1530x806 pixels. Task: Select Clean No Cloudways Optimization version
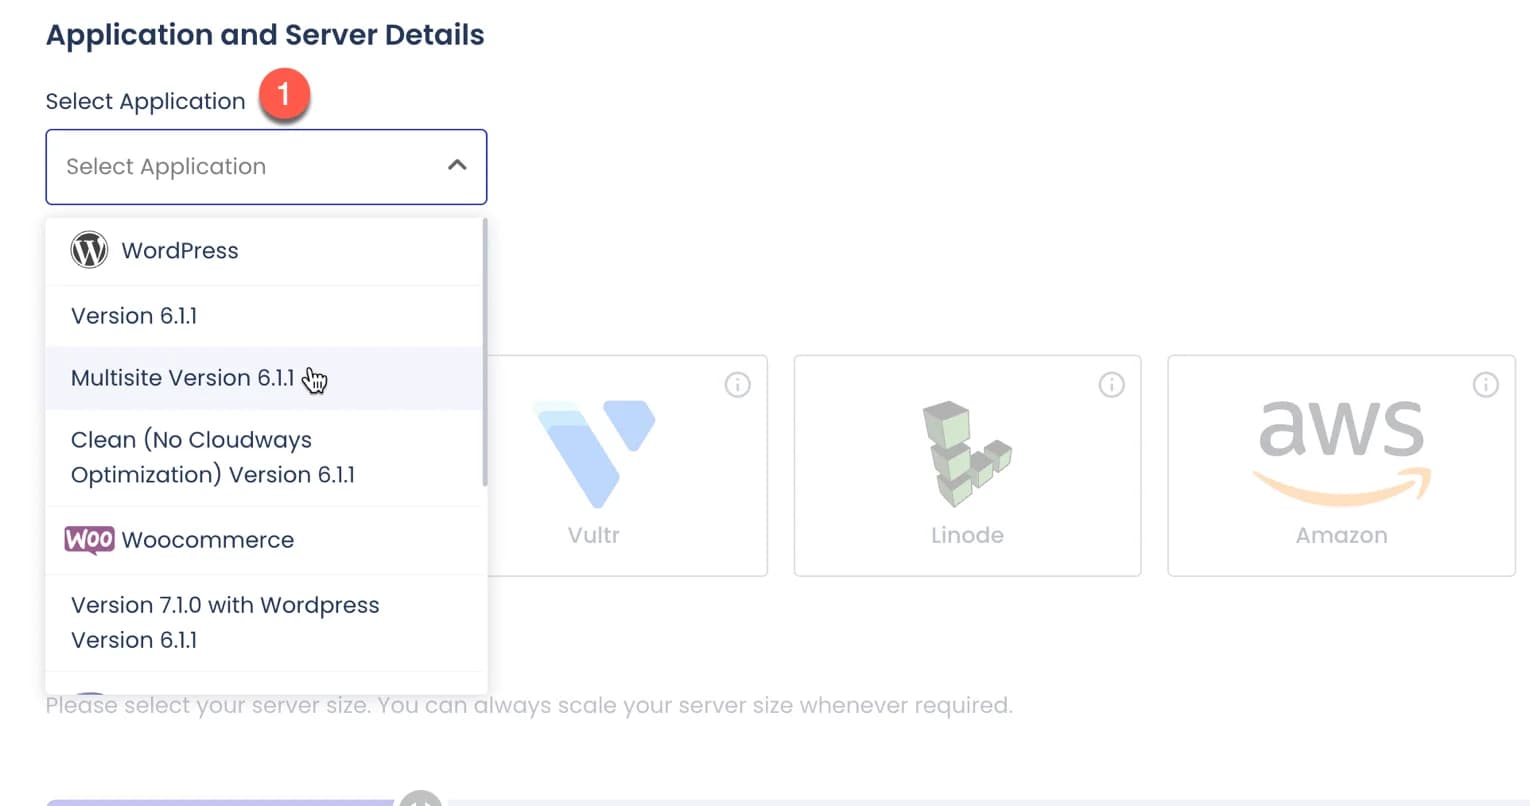pos(212,457)
